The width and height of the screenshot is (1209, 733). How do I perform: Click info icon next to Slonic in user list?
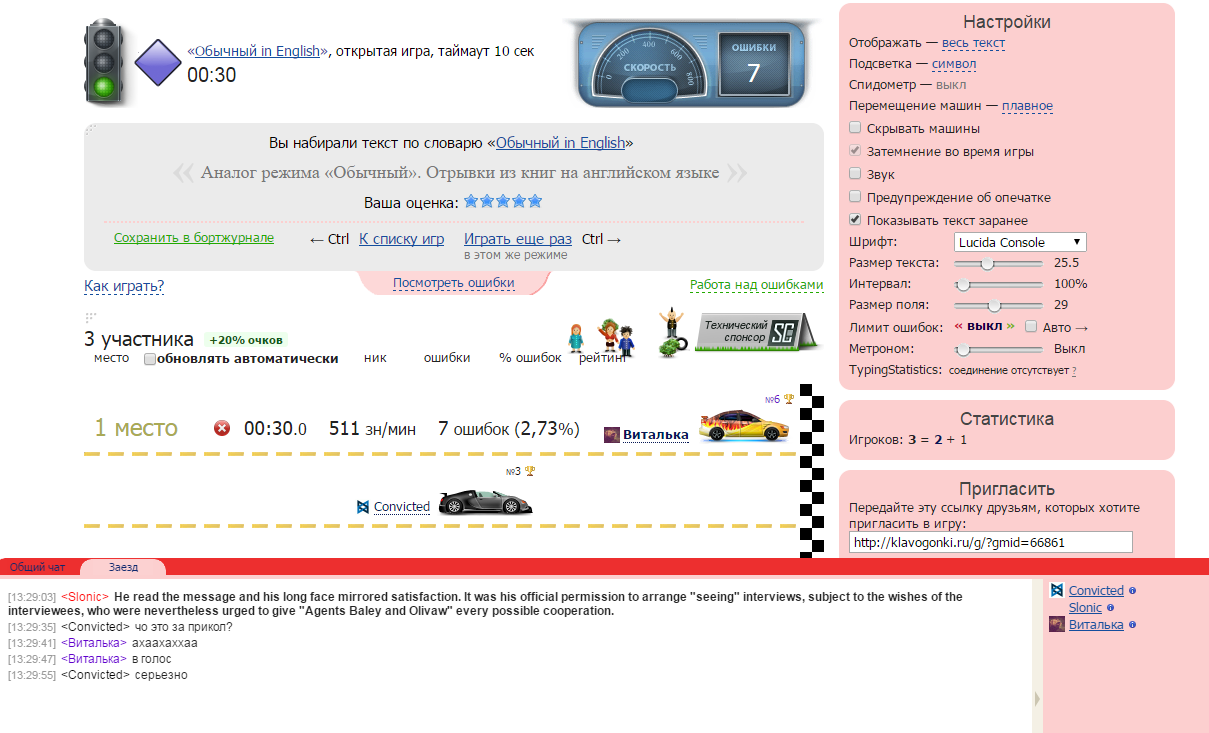click(x=1111, y=608)
